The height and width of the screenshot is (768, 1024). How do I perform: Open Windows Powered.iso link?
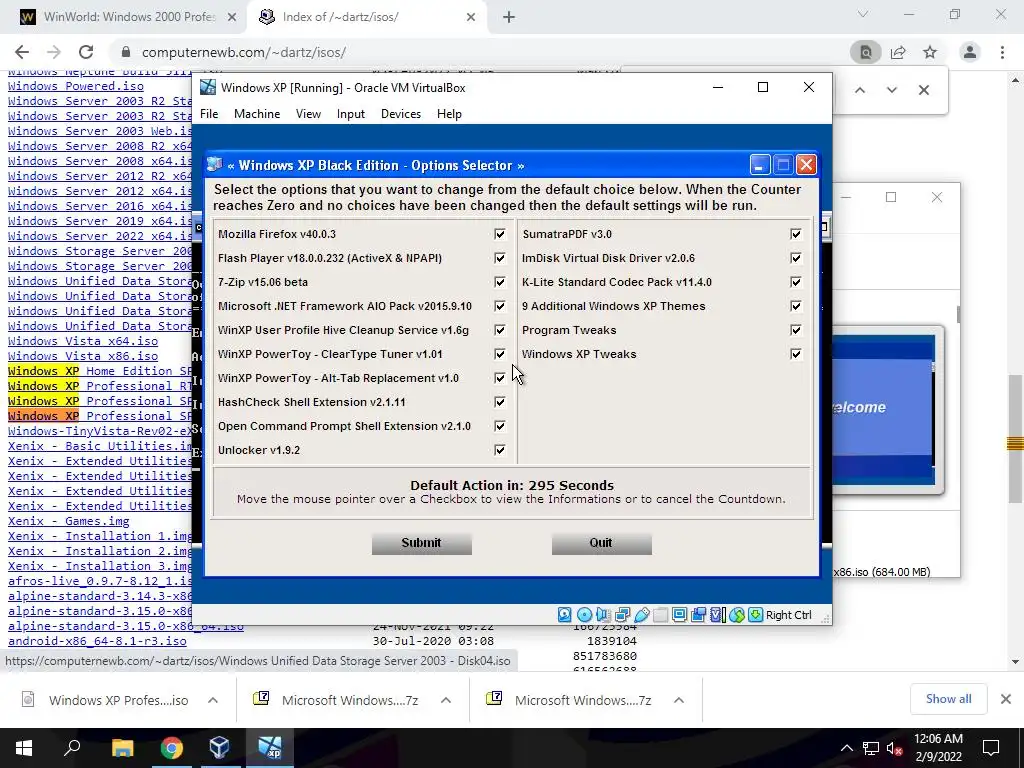coord(76,86)
